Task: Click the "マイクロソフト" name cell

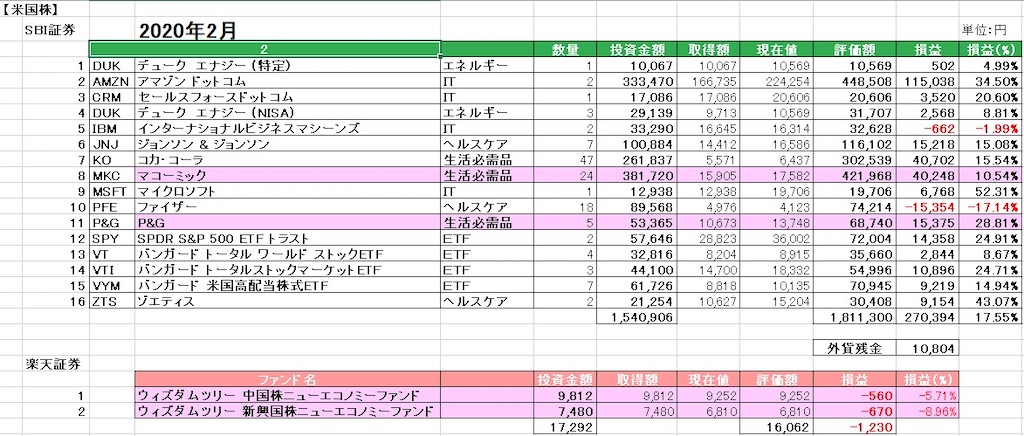Action: pyautogui.click(x=287, y=191)
